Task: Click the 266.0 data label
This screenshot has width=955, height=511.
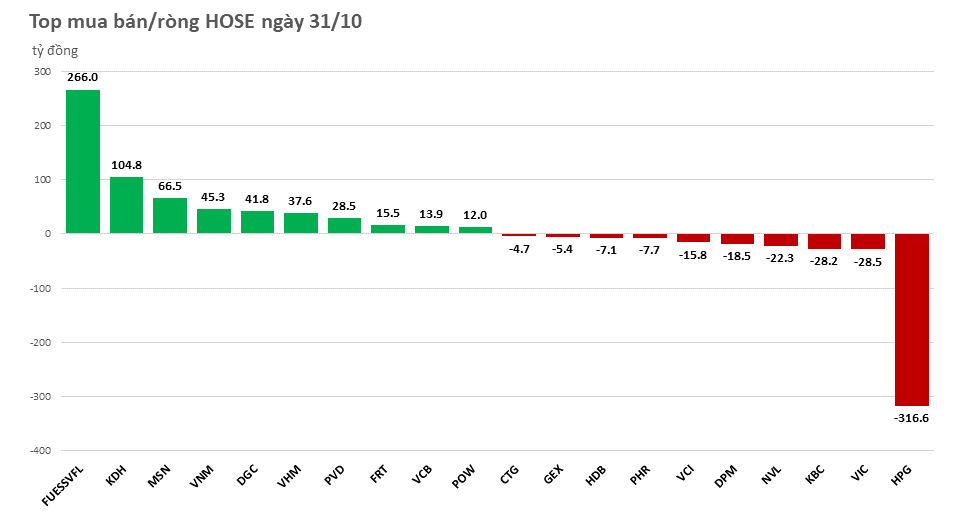Action: pos(82,77)
